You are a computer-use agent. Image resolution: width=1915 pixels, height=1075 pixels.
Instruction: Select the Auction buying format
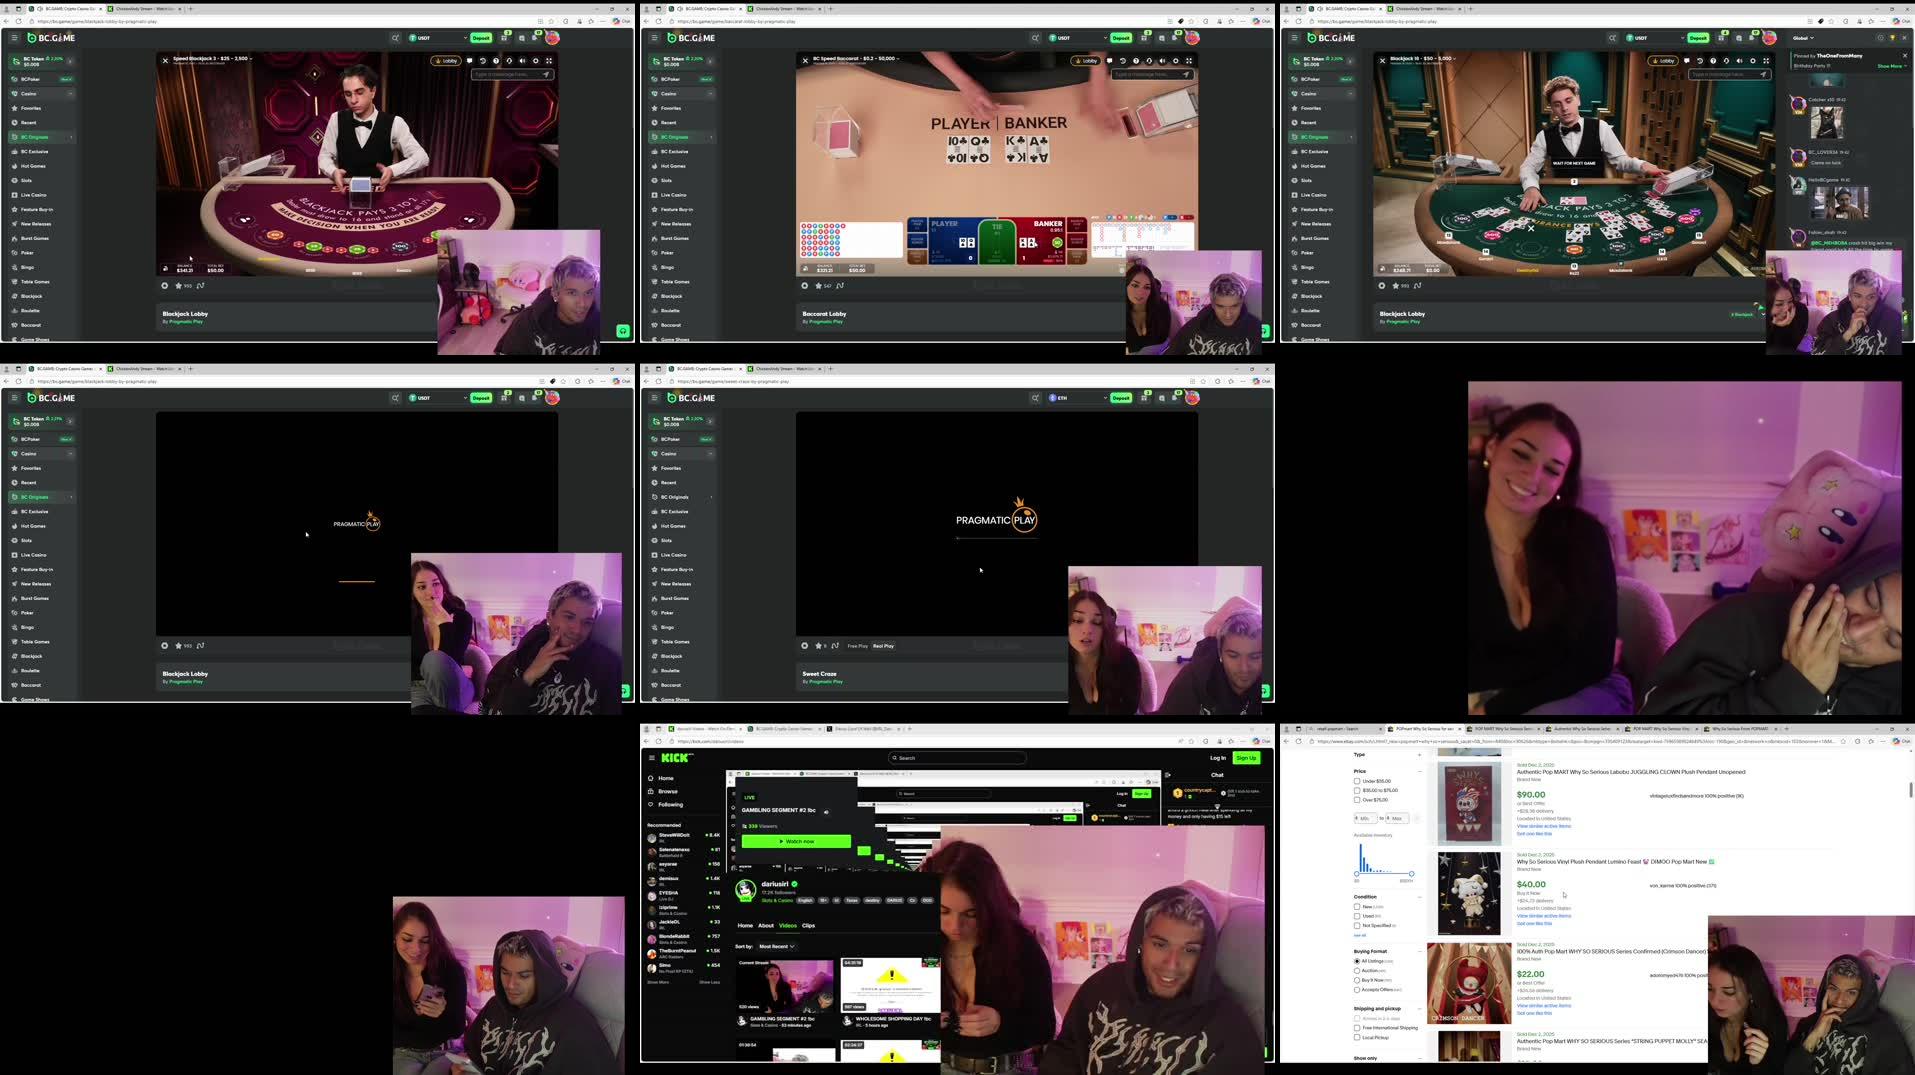[1357, 970]
